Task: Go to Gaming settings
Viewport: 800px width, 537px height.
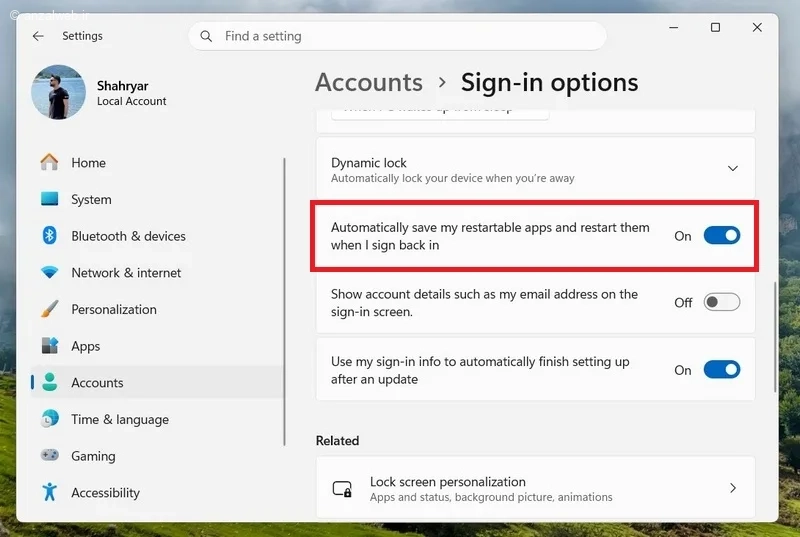Action: click(x=156, y=456)
